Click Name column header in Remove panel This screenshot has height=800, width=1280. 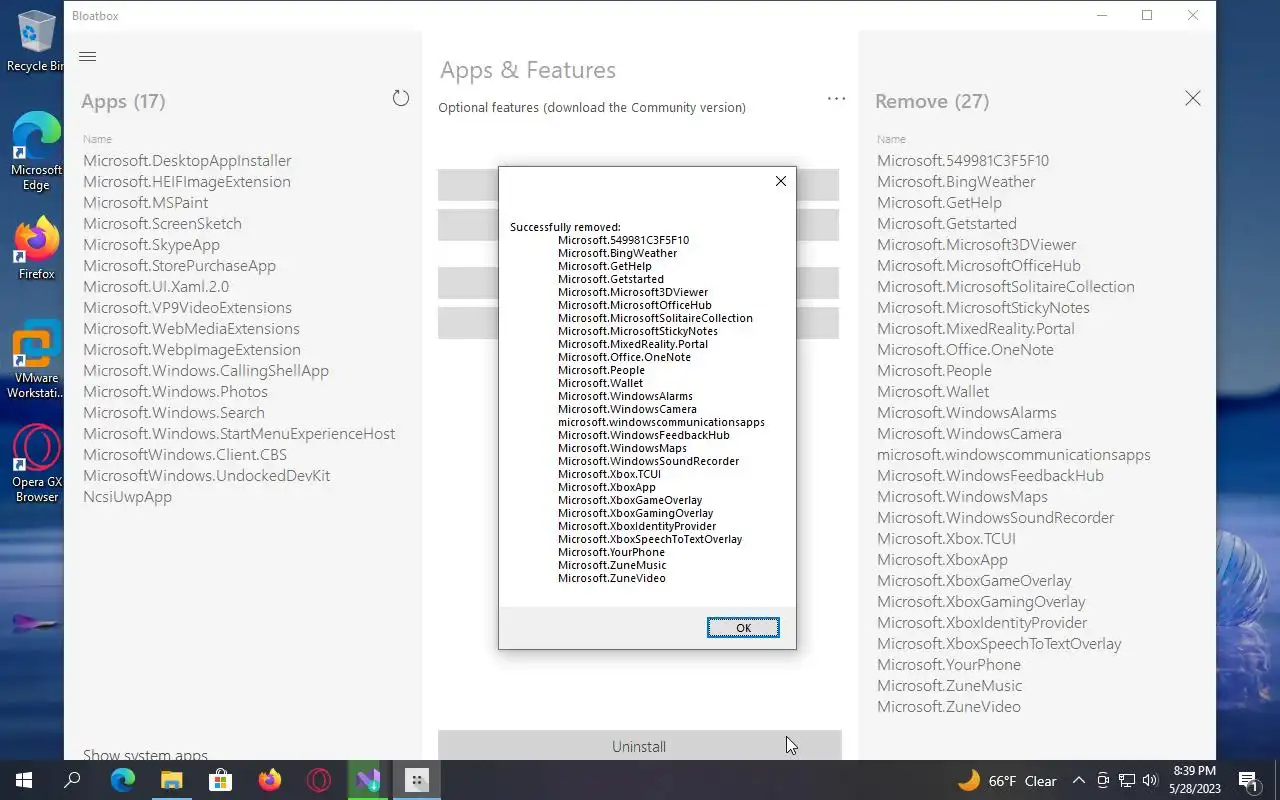(891, 139)
